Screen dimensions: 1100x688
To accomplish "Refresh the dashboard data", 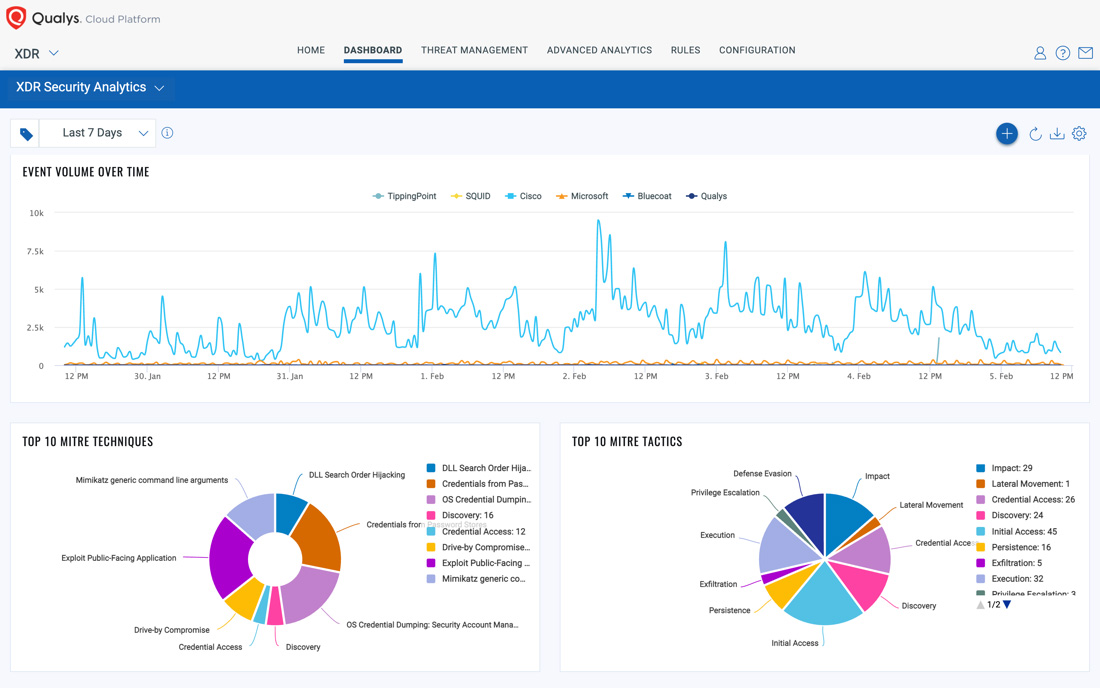I will pos(1035,134).
